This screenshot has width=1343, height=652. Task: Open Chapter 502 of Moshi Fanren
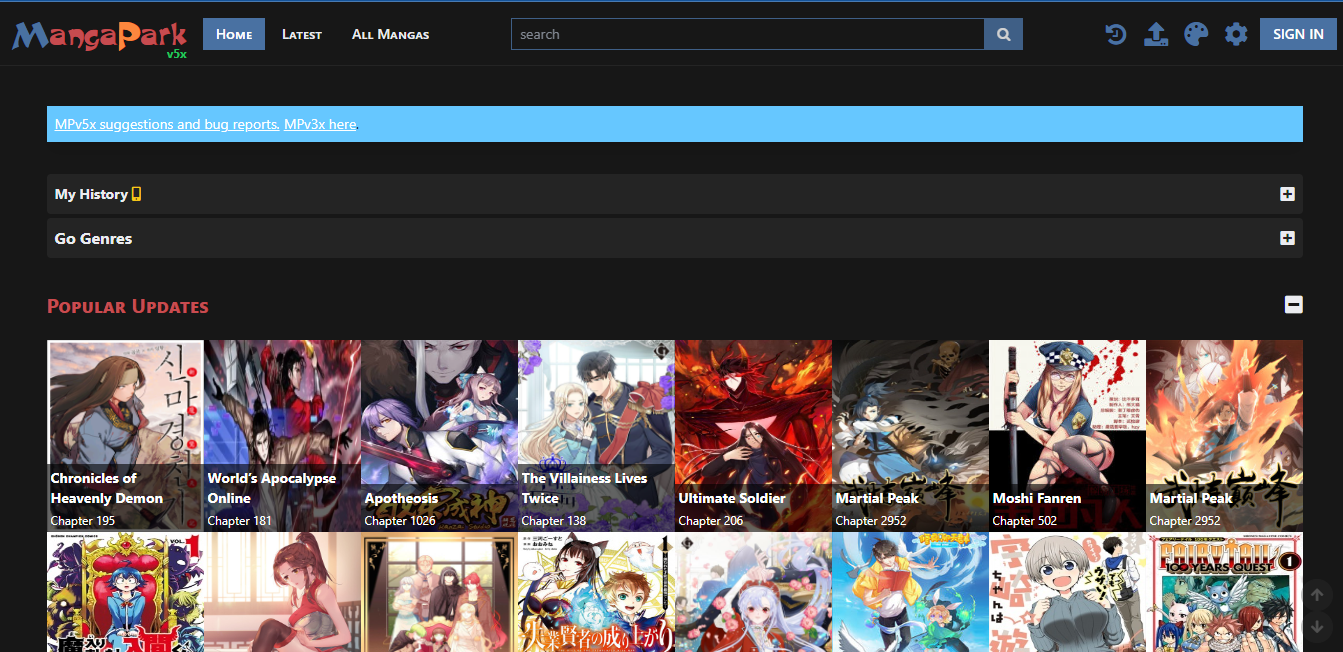(1025, 521)
